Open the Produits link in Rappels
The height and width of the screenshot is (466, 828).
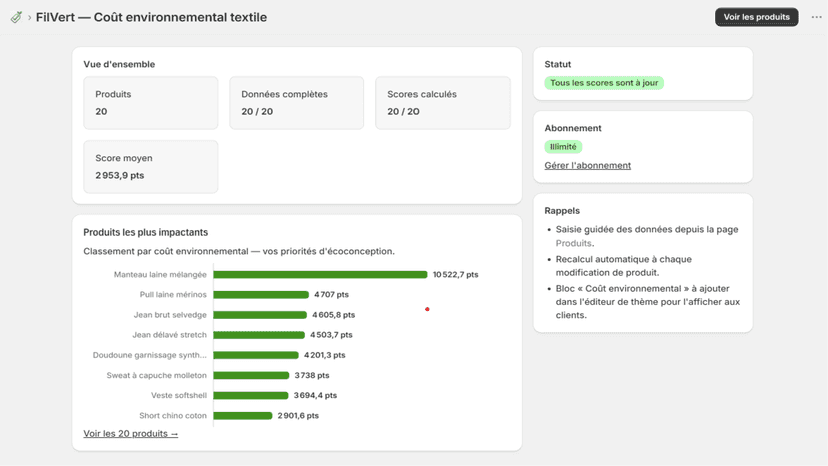tap(573, 243)
